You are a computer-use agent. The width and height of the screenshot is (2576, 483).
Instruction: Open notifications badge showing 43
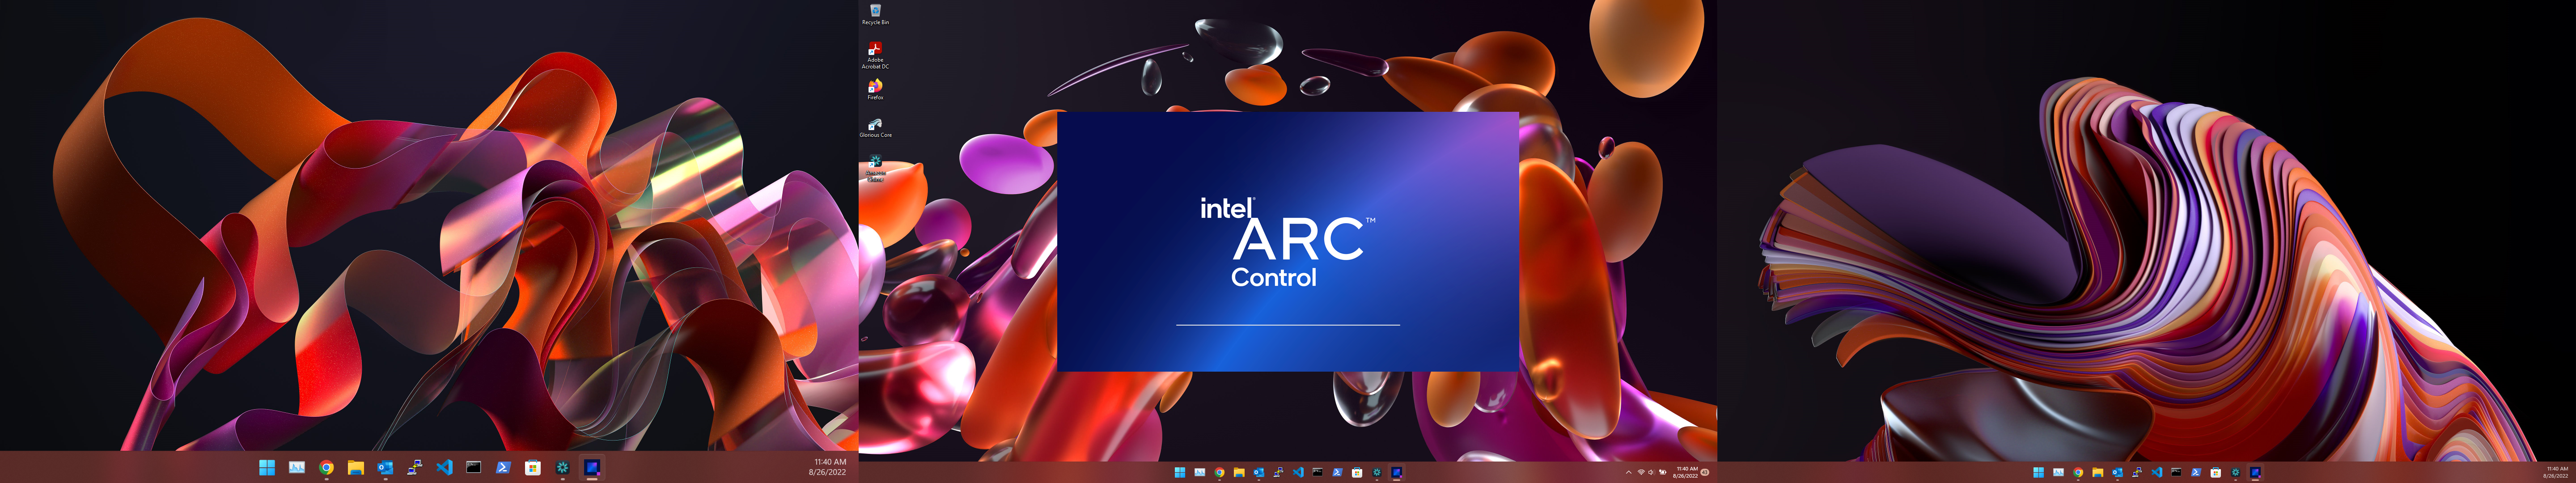point(1705,472)
